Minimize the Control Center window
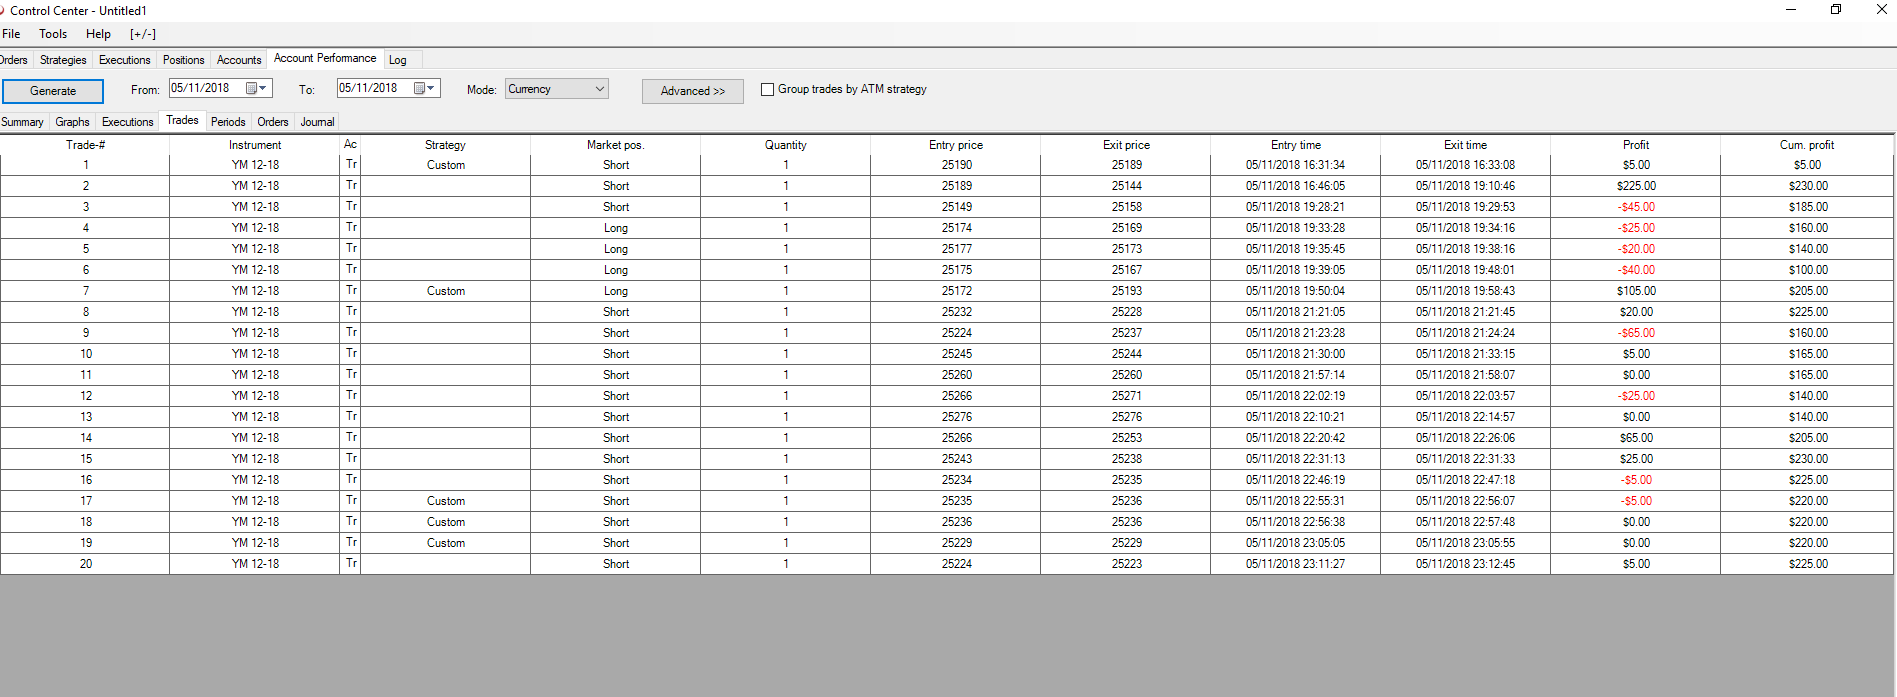This screenshot has height=697, width=1897. (x=1791, y=10)
